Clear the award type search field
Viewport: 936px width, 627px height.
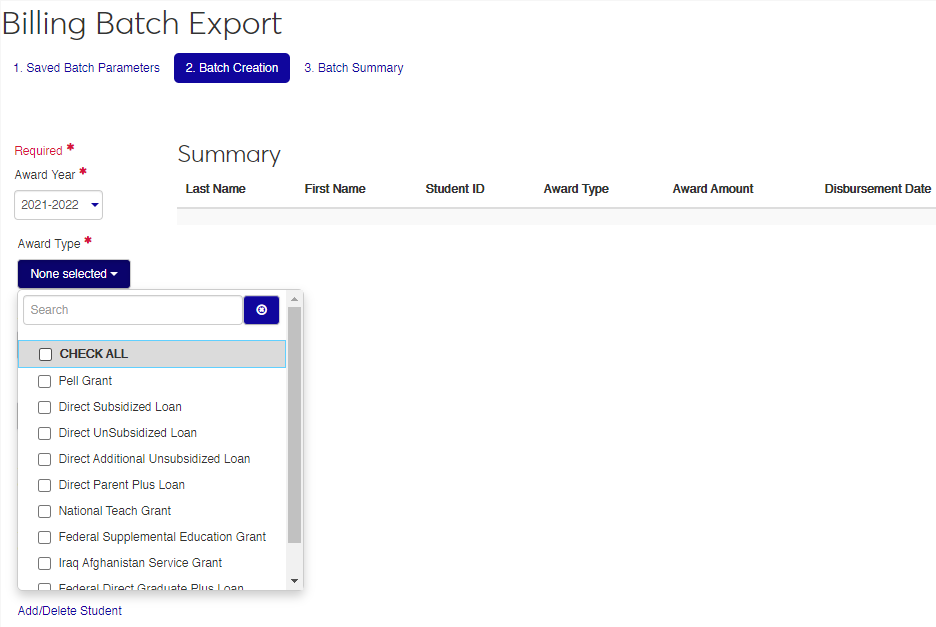point(261,310)
